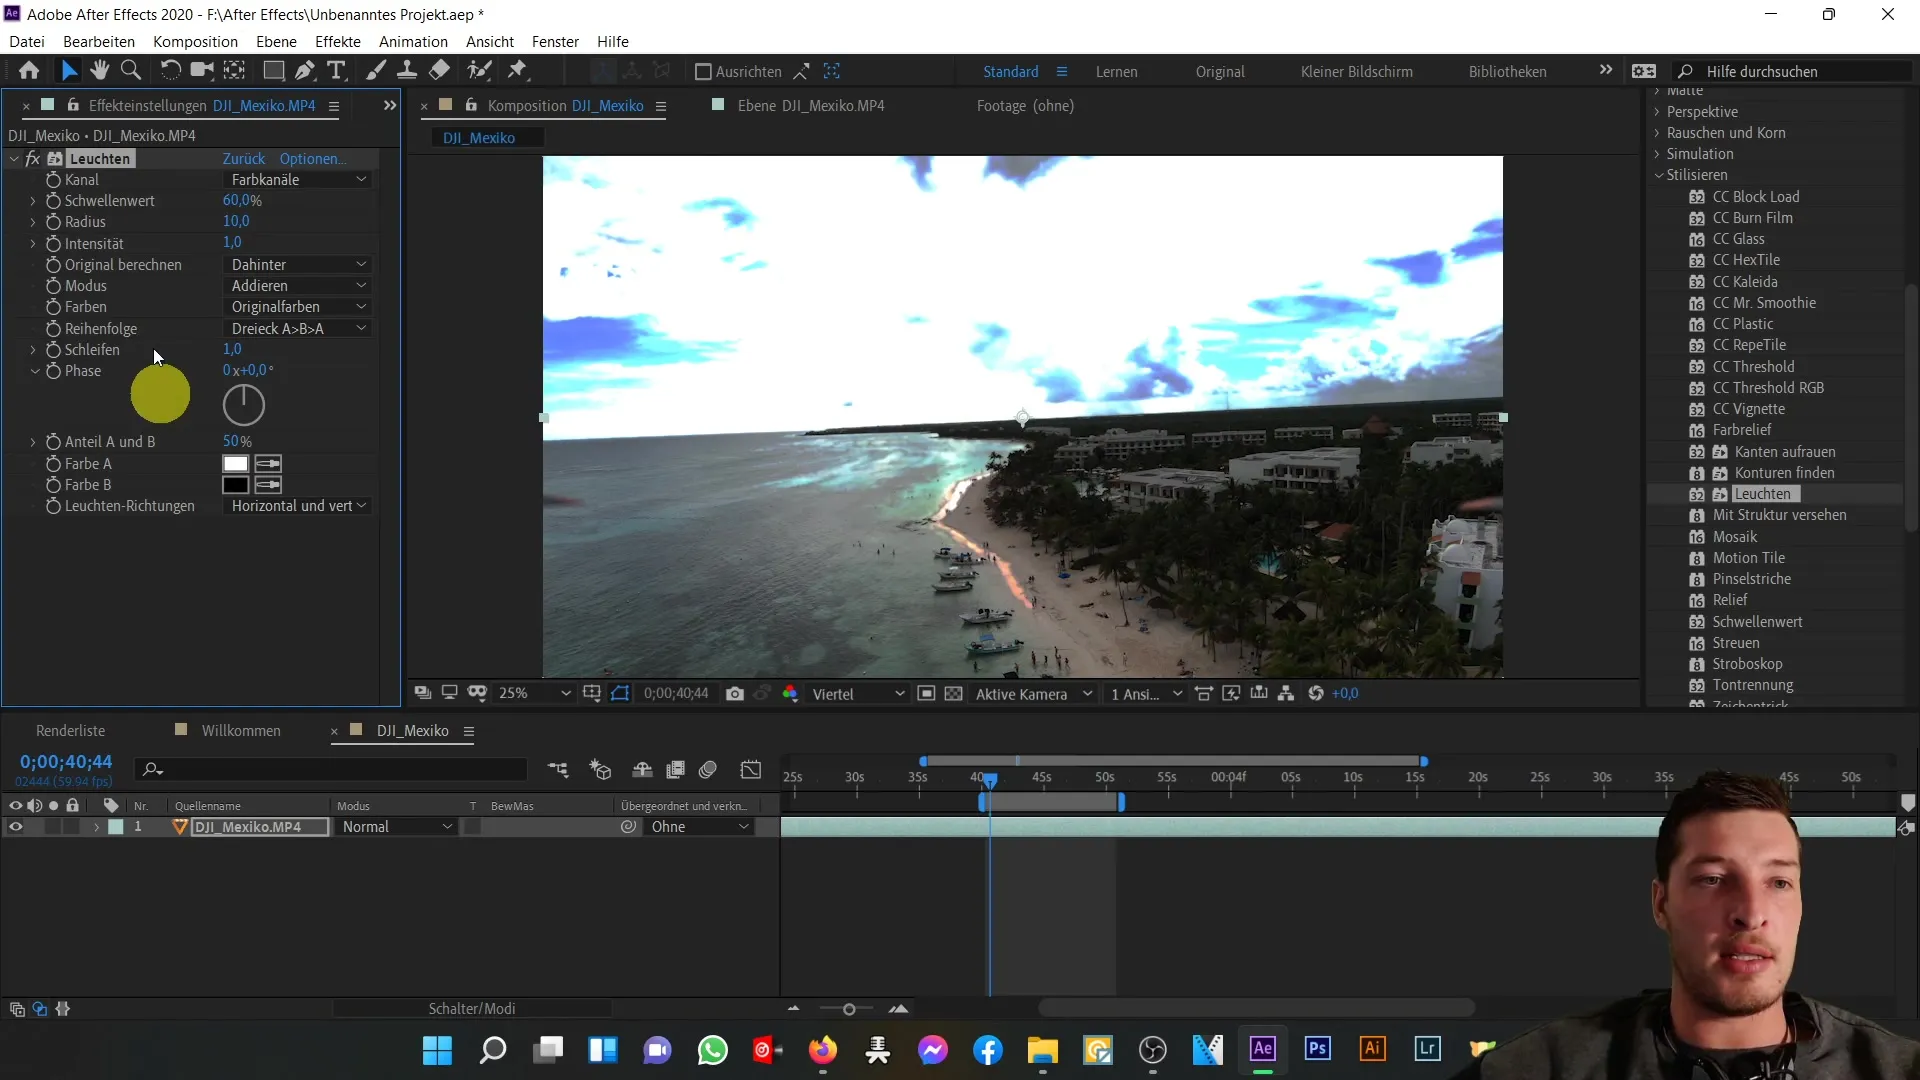Viewport: 1920px width, 1080px height.
Task: Click Zurück button in Leuchten effect
Action: pyautogui.click(x=243, y=158)
